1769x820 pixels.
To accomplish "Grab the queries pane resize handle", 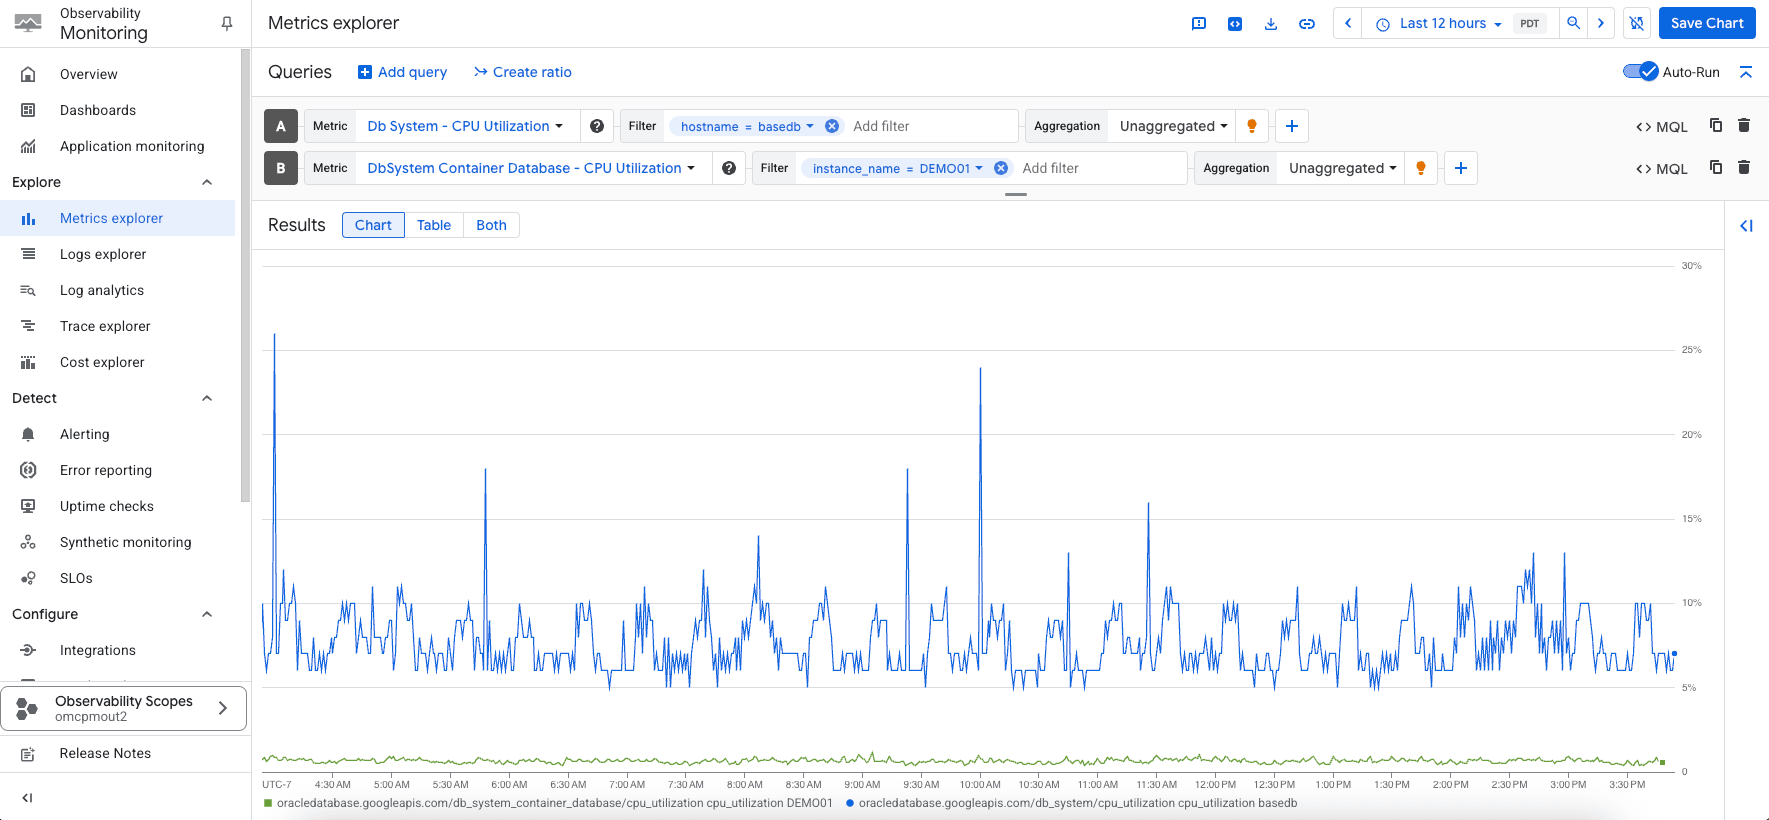I will (x=1016, y=194).
